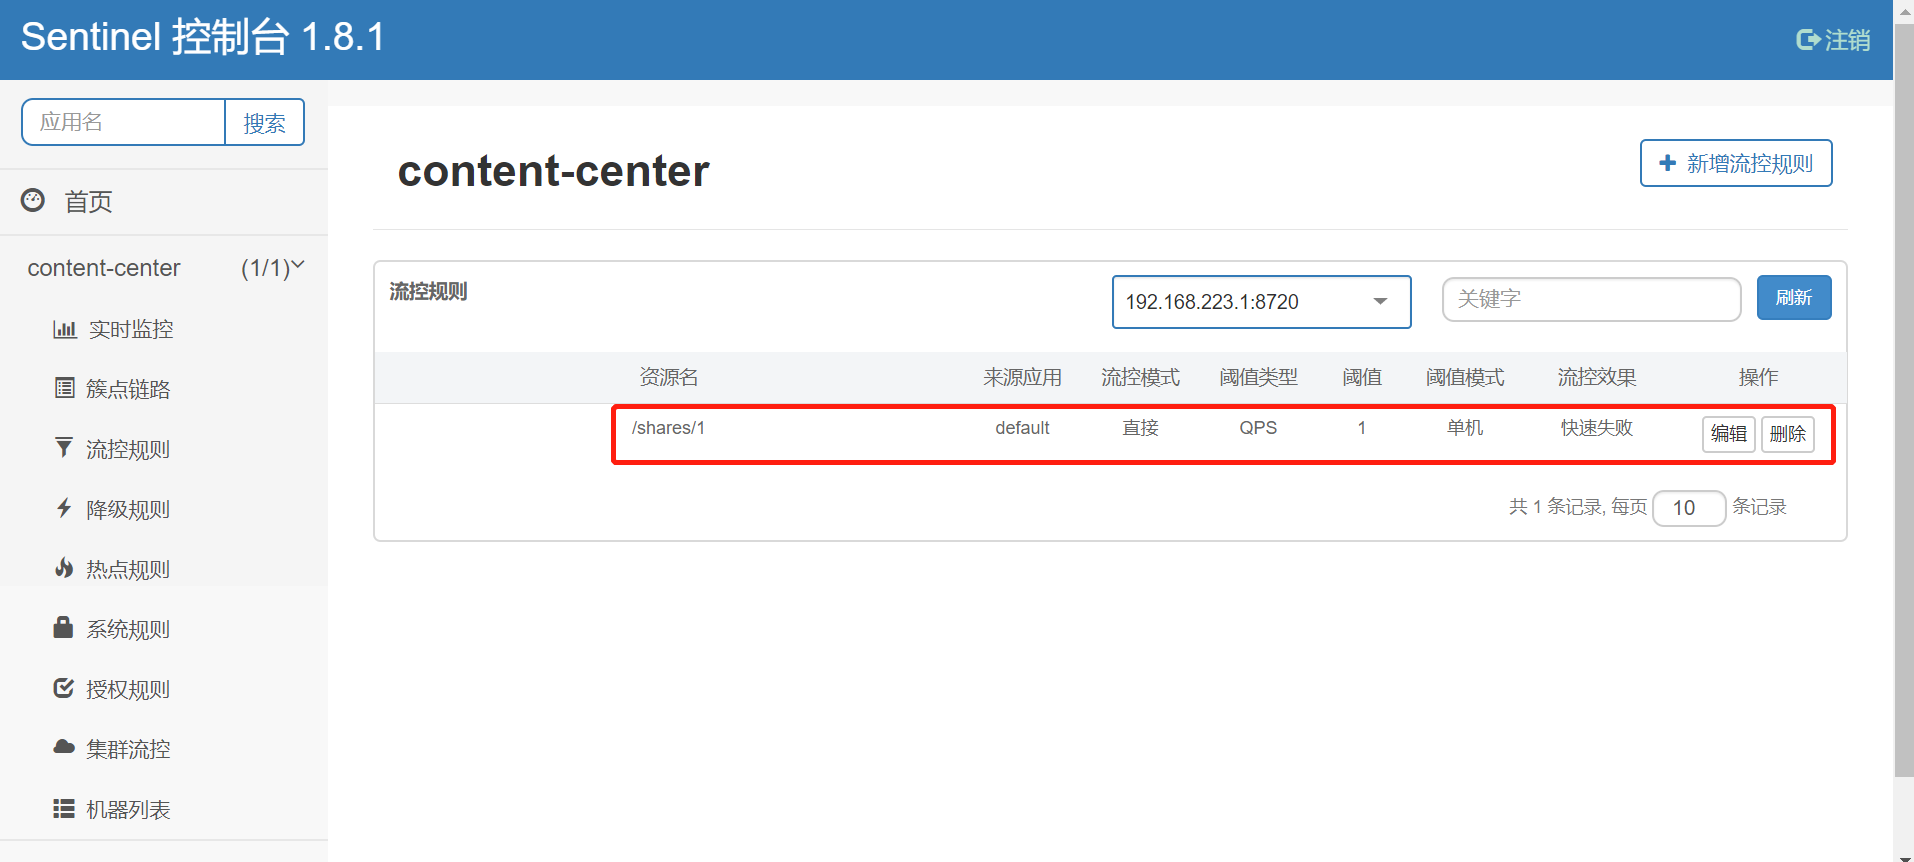Click the logout arrow icon
Image resolution: width=1914 pixels, height=862 pixels.
pos(1808,40)
